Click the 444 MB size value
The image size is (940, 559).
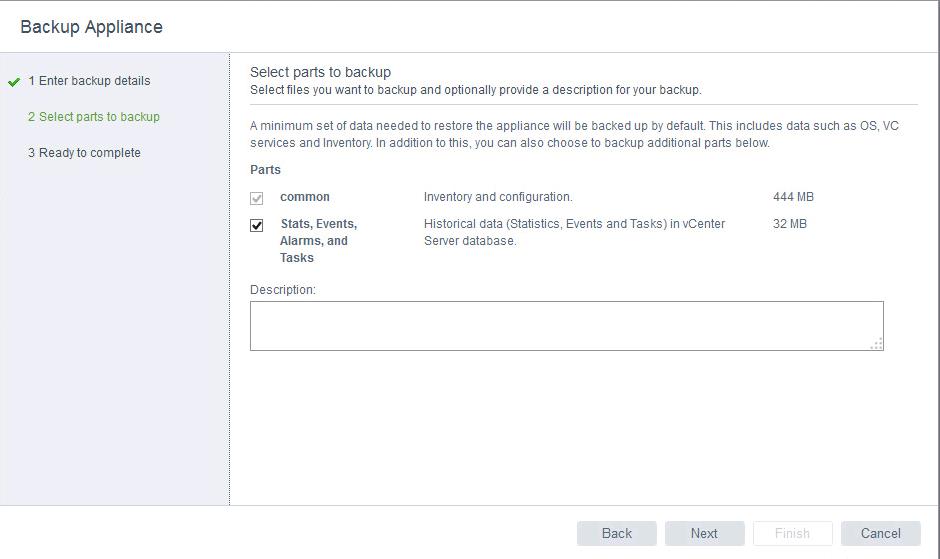coord(793,197)
